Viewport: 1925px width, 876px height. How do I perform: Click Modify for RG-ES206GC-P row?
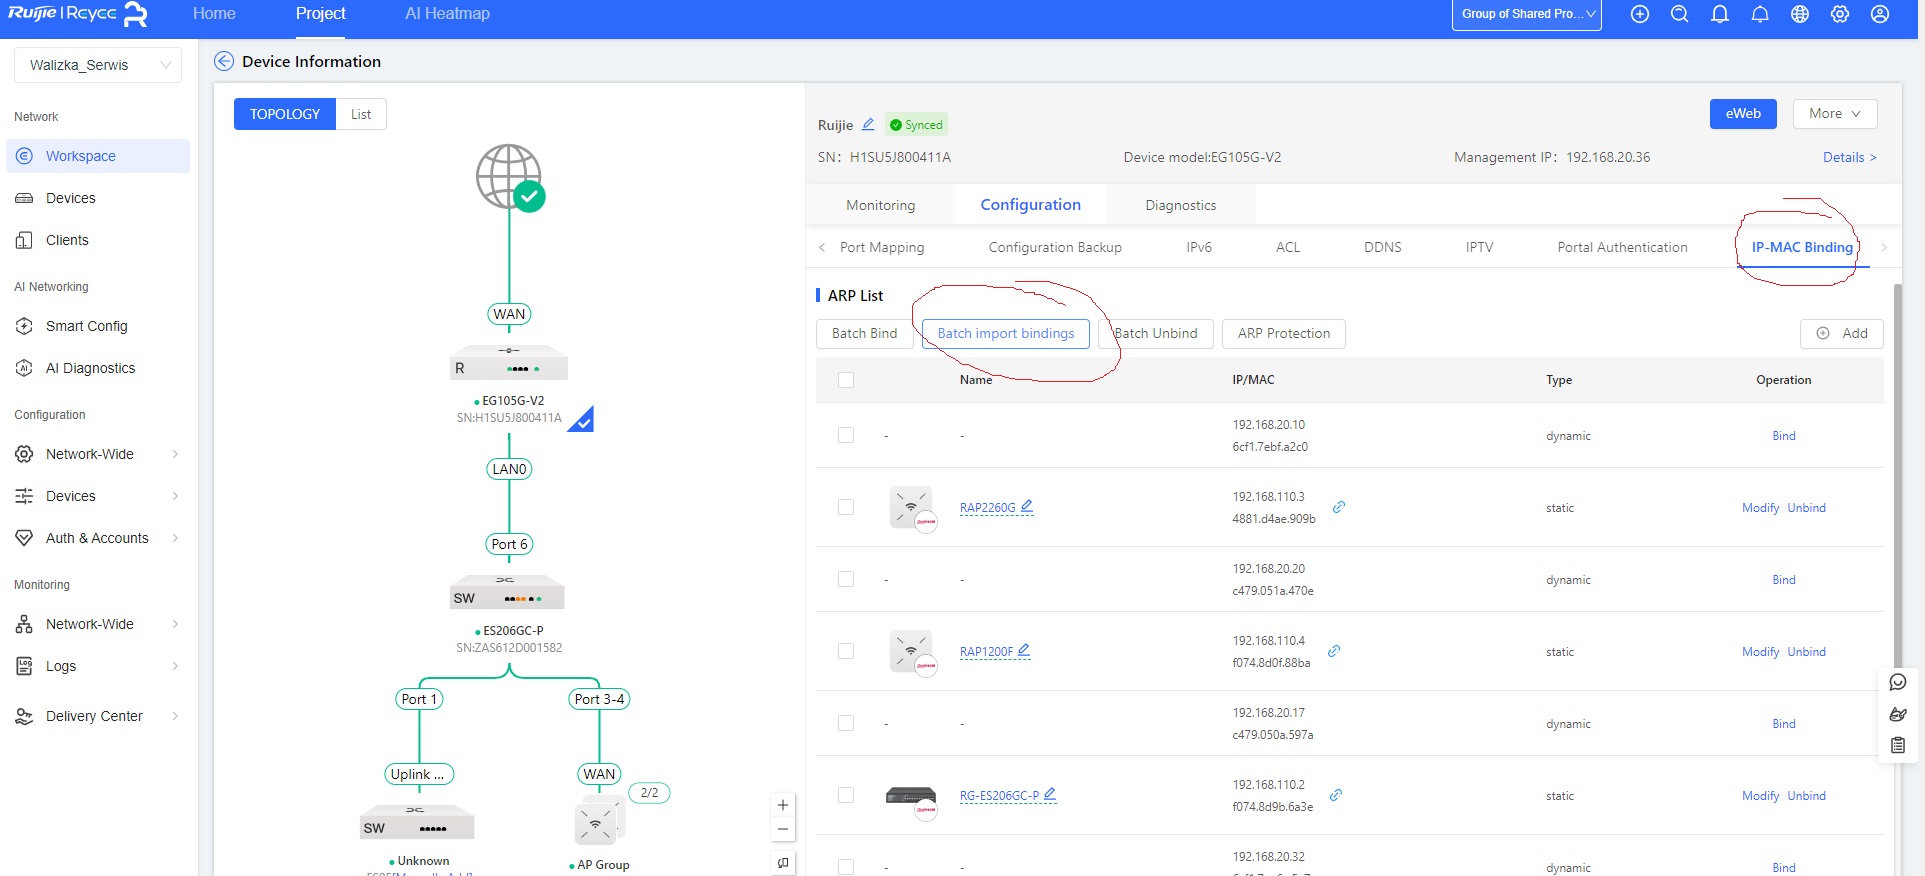tap(1760, 795)
